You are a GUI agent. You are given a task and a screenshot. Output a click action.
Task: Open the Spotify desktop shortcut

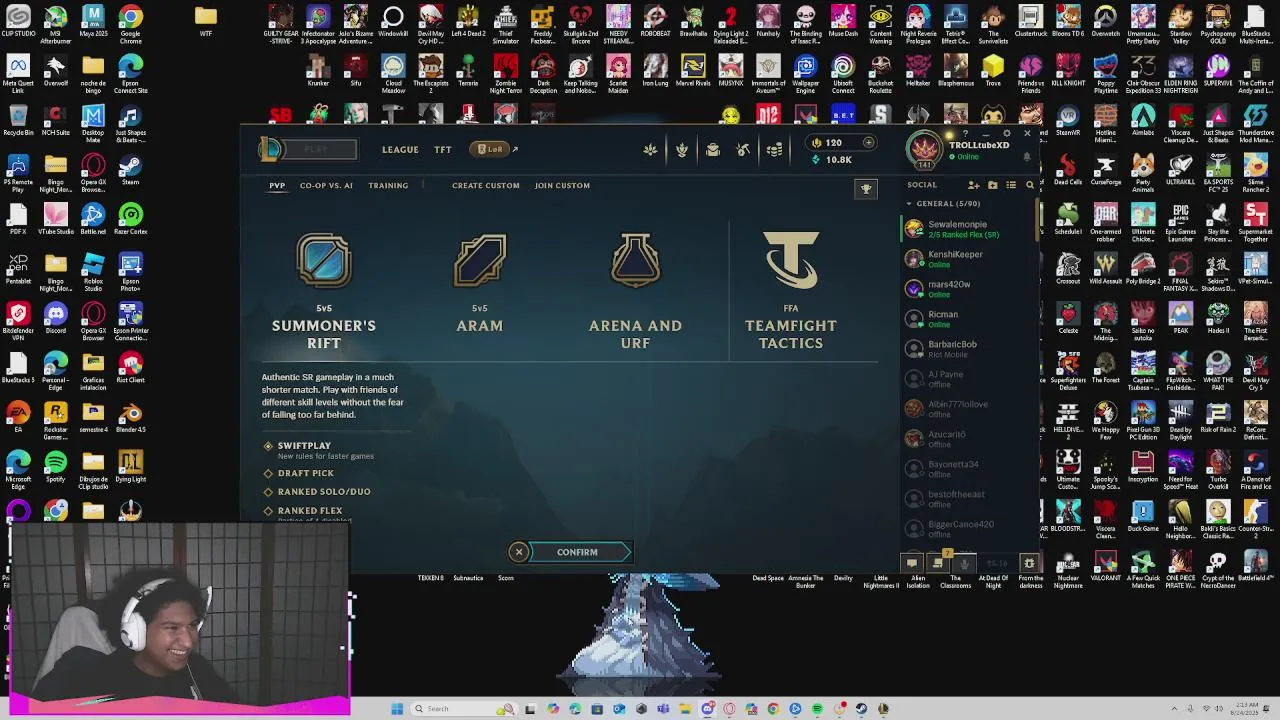click(x=56, y=467)
